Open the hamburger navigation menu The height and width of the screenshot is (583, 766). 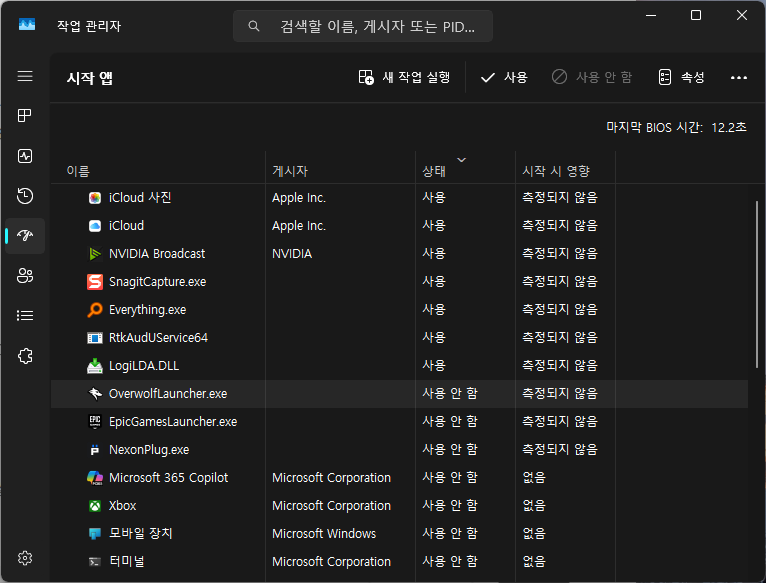(25, 76)
